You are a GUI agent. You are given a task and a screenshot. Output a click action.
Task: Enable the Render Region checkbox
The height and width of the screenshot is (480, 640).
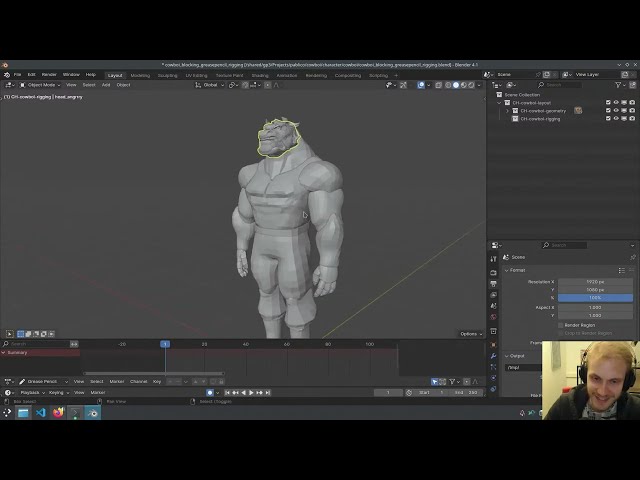[x=561, y=325]
